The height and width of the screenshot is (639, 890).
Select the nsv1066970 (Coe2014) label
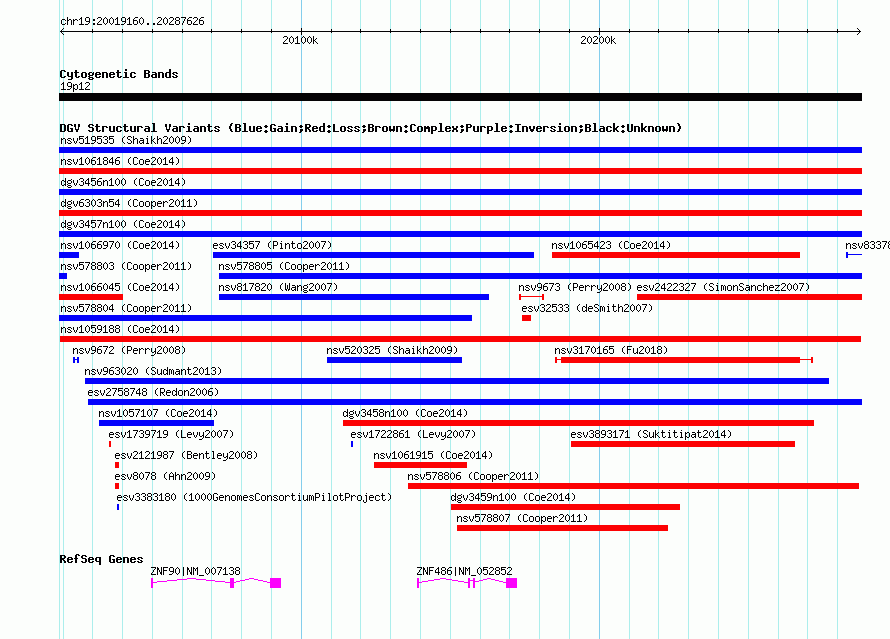pos(120,245)
